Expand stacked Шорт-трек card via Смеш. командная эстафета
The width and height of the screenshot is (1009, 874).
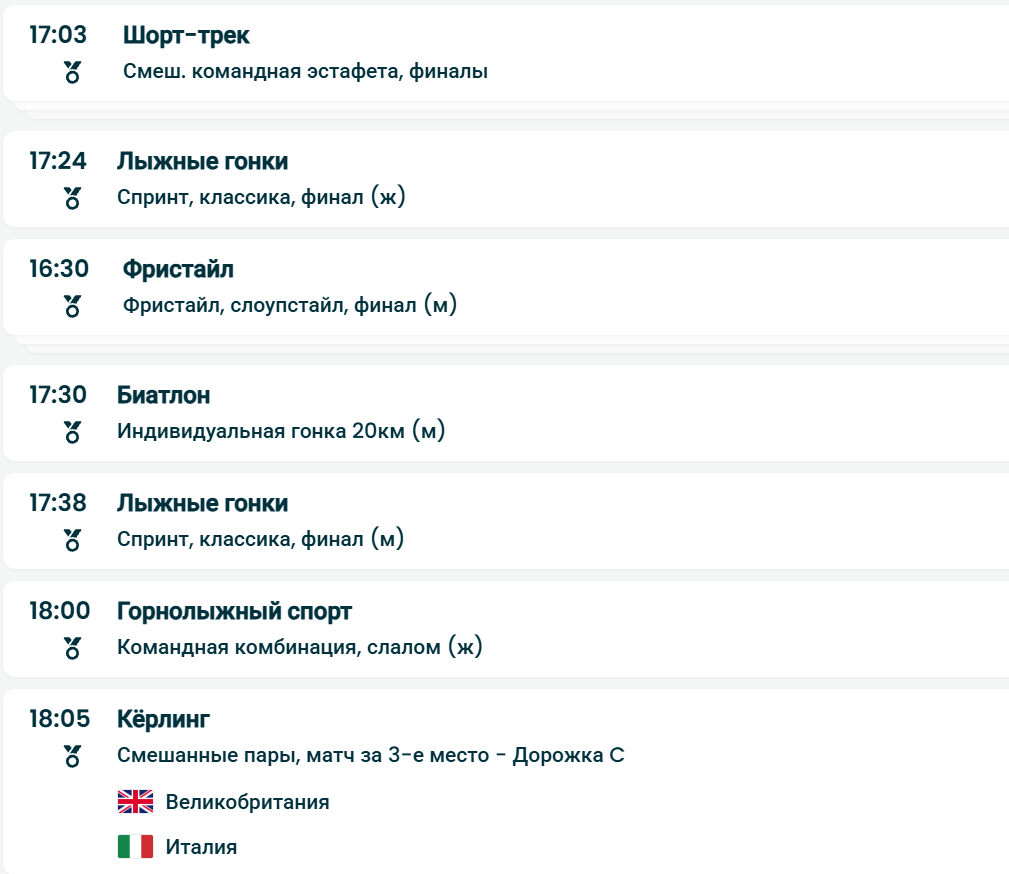(x=305, y=72)
